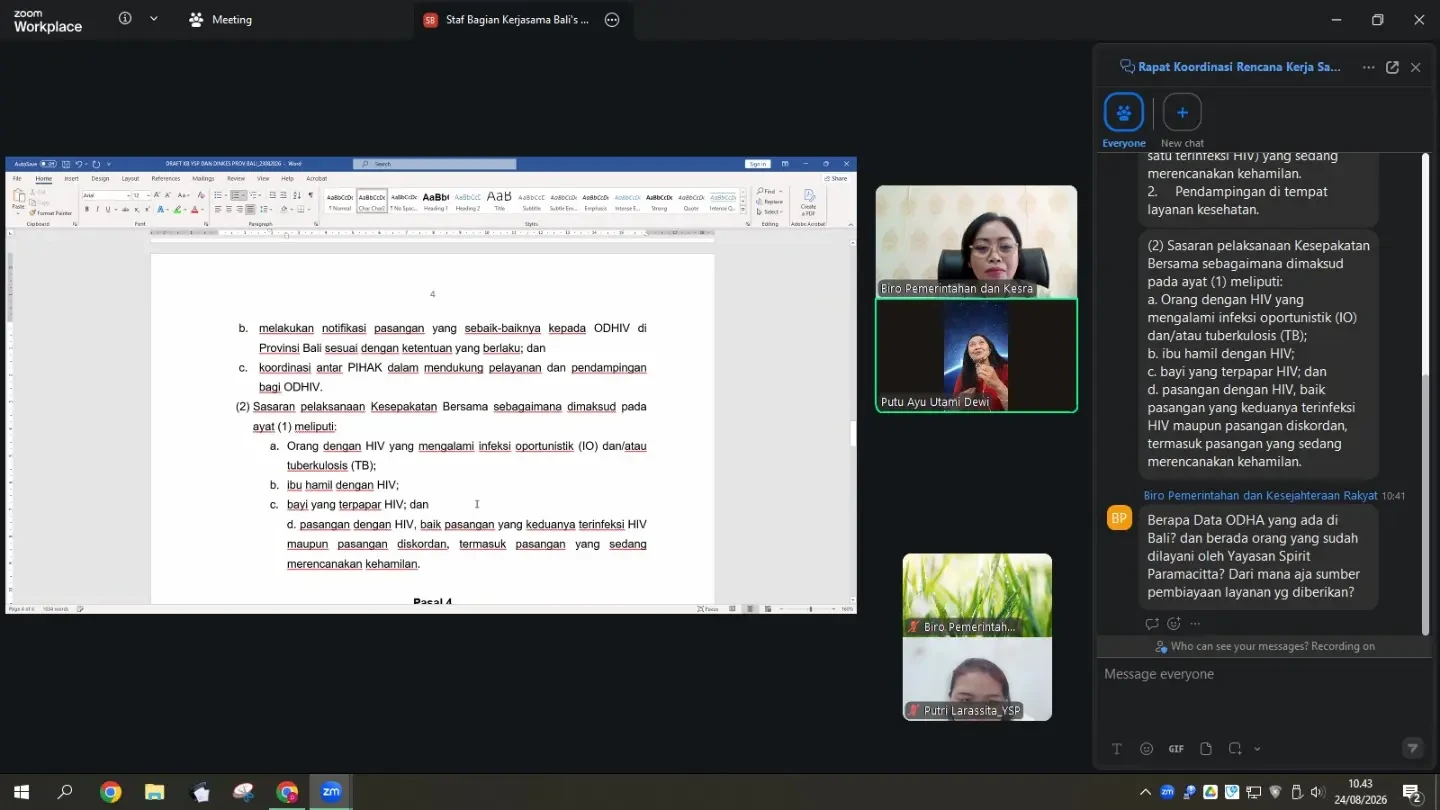This screenshot has width=1440, height=810.
Task: Open the meeting info icon in Zoom title bar
Action: pyautogui.click(x=125, y=19)
